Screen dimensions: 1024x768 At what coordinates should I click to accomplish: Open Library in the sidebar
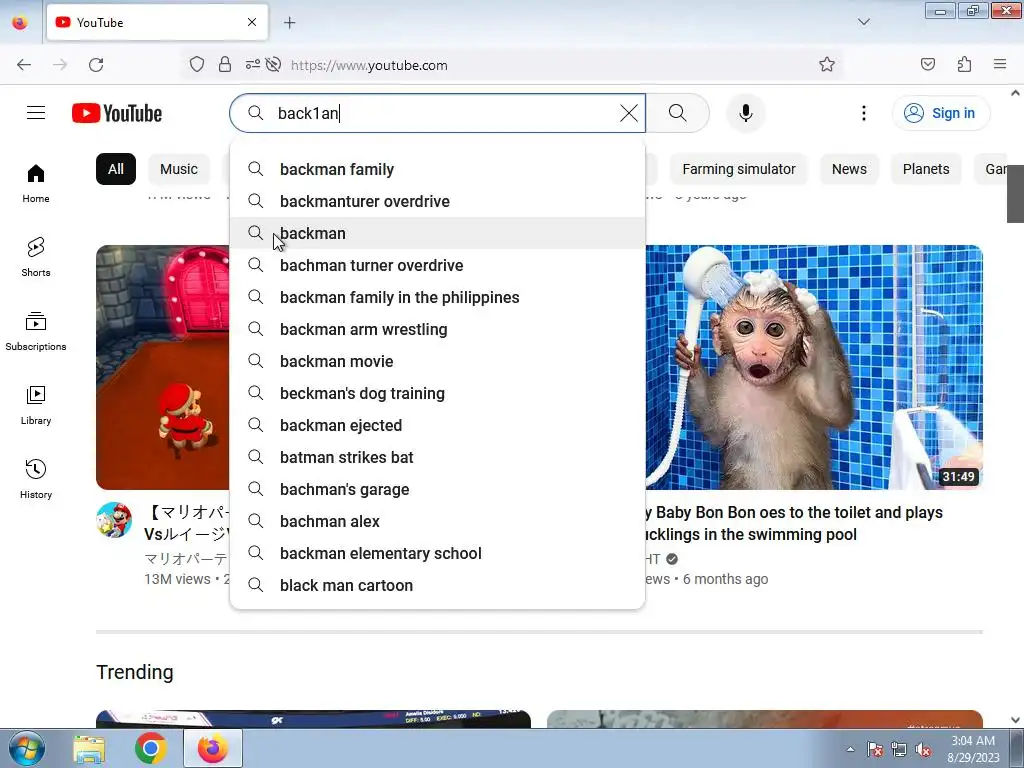click(x=36, y=406)
